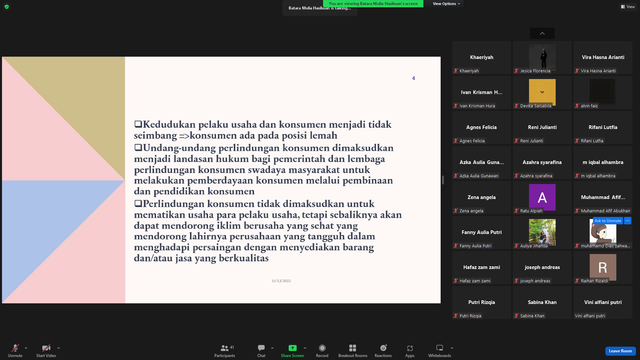Open the more options button beside Ask to Unmute

628,221
